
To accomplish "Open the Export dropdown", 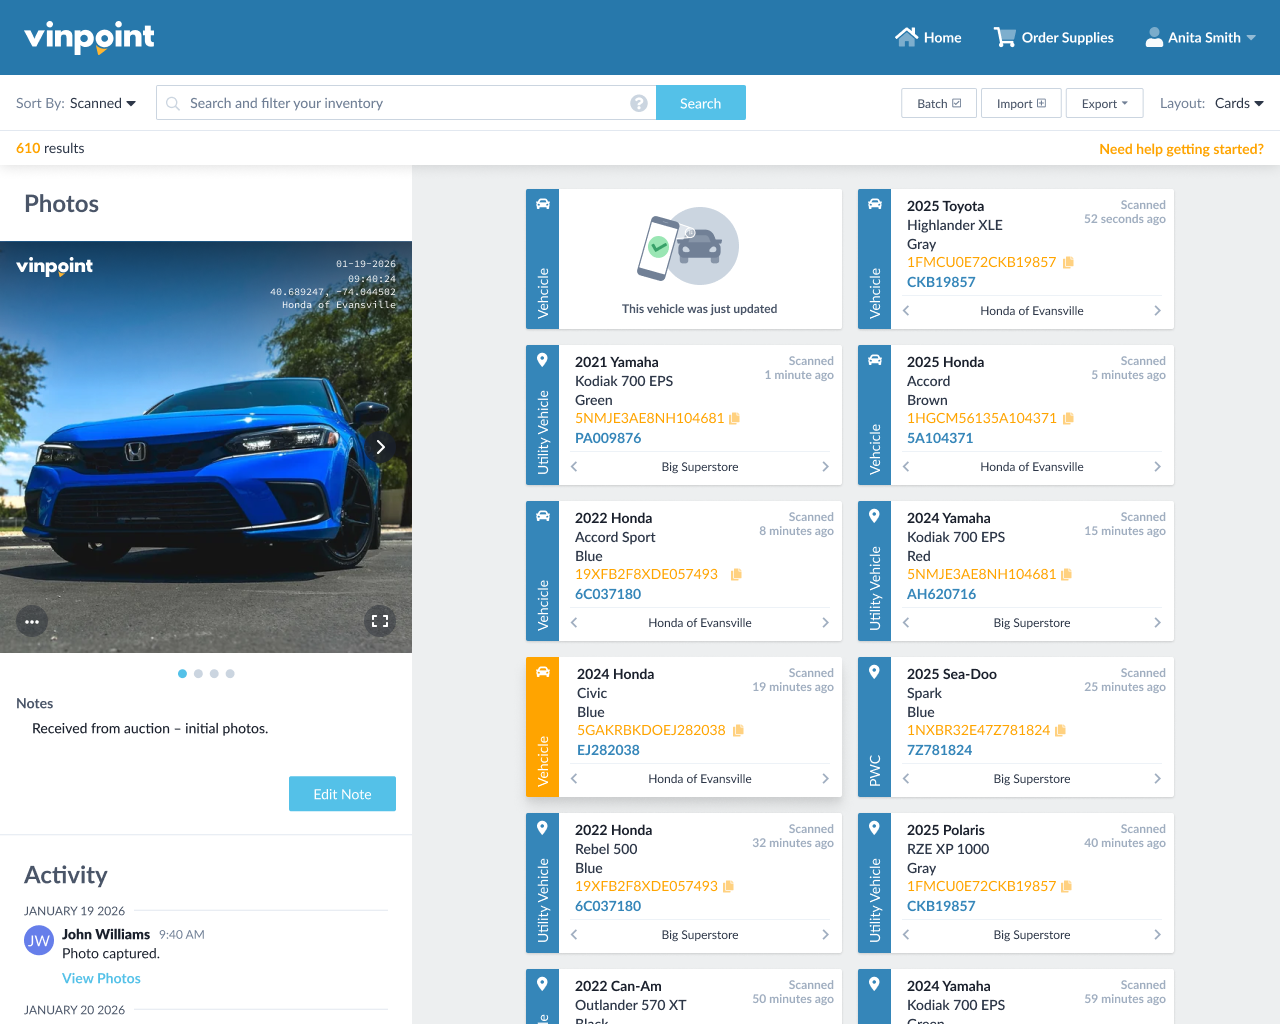I will tap(1104, 103).
